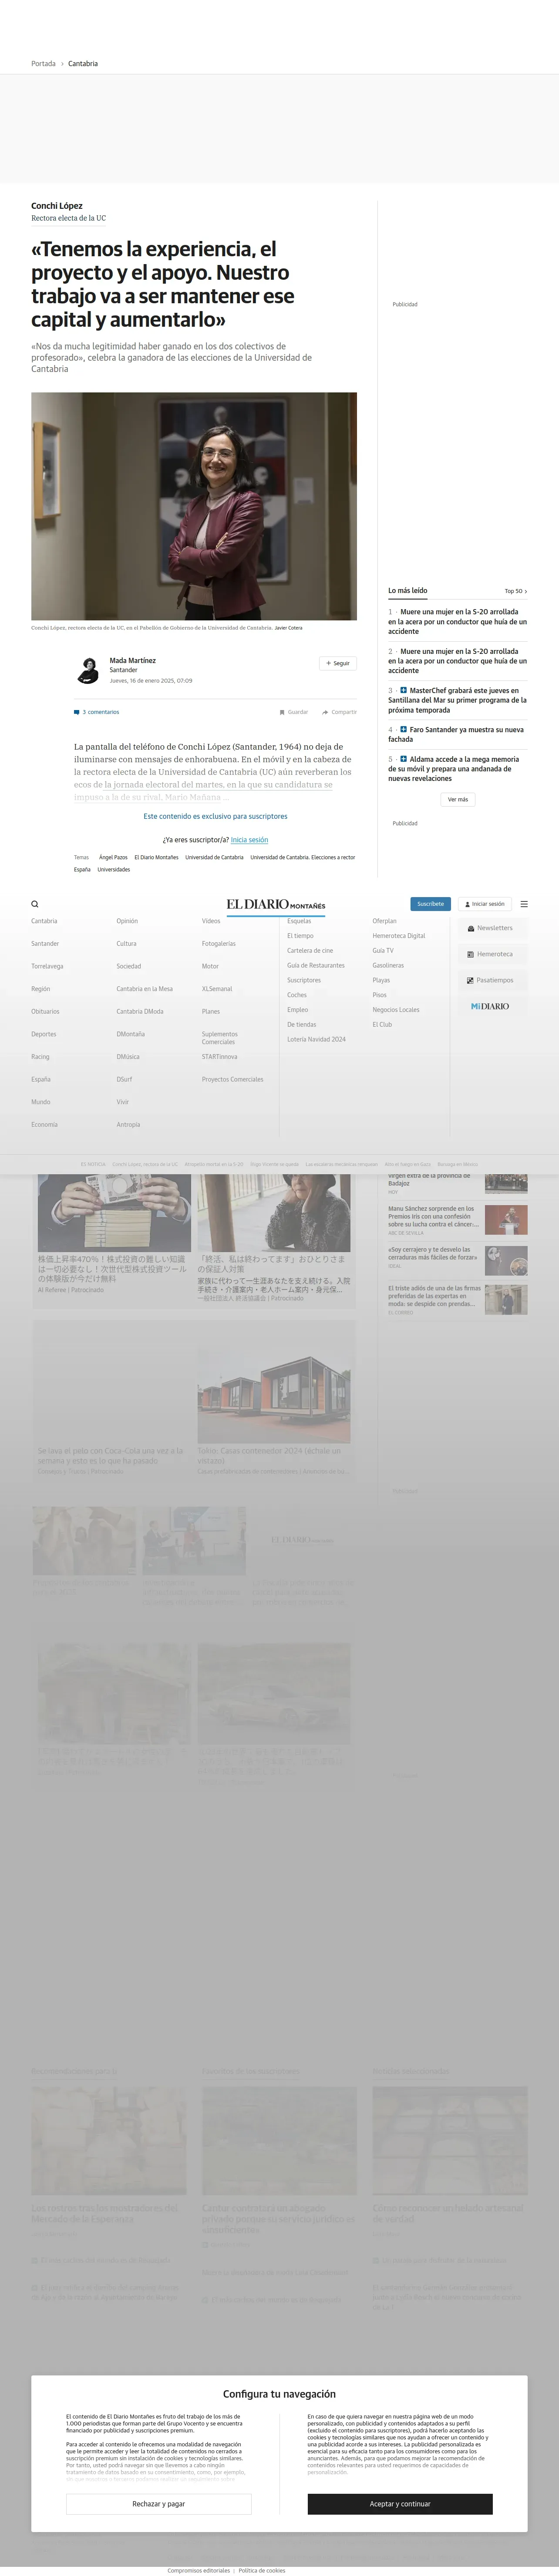Click the subscriber plus badge beside MasterChef headline
Viewport: 559px width, 2576px height.
pyautogui.click(x=403, y=690)
